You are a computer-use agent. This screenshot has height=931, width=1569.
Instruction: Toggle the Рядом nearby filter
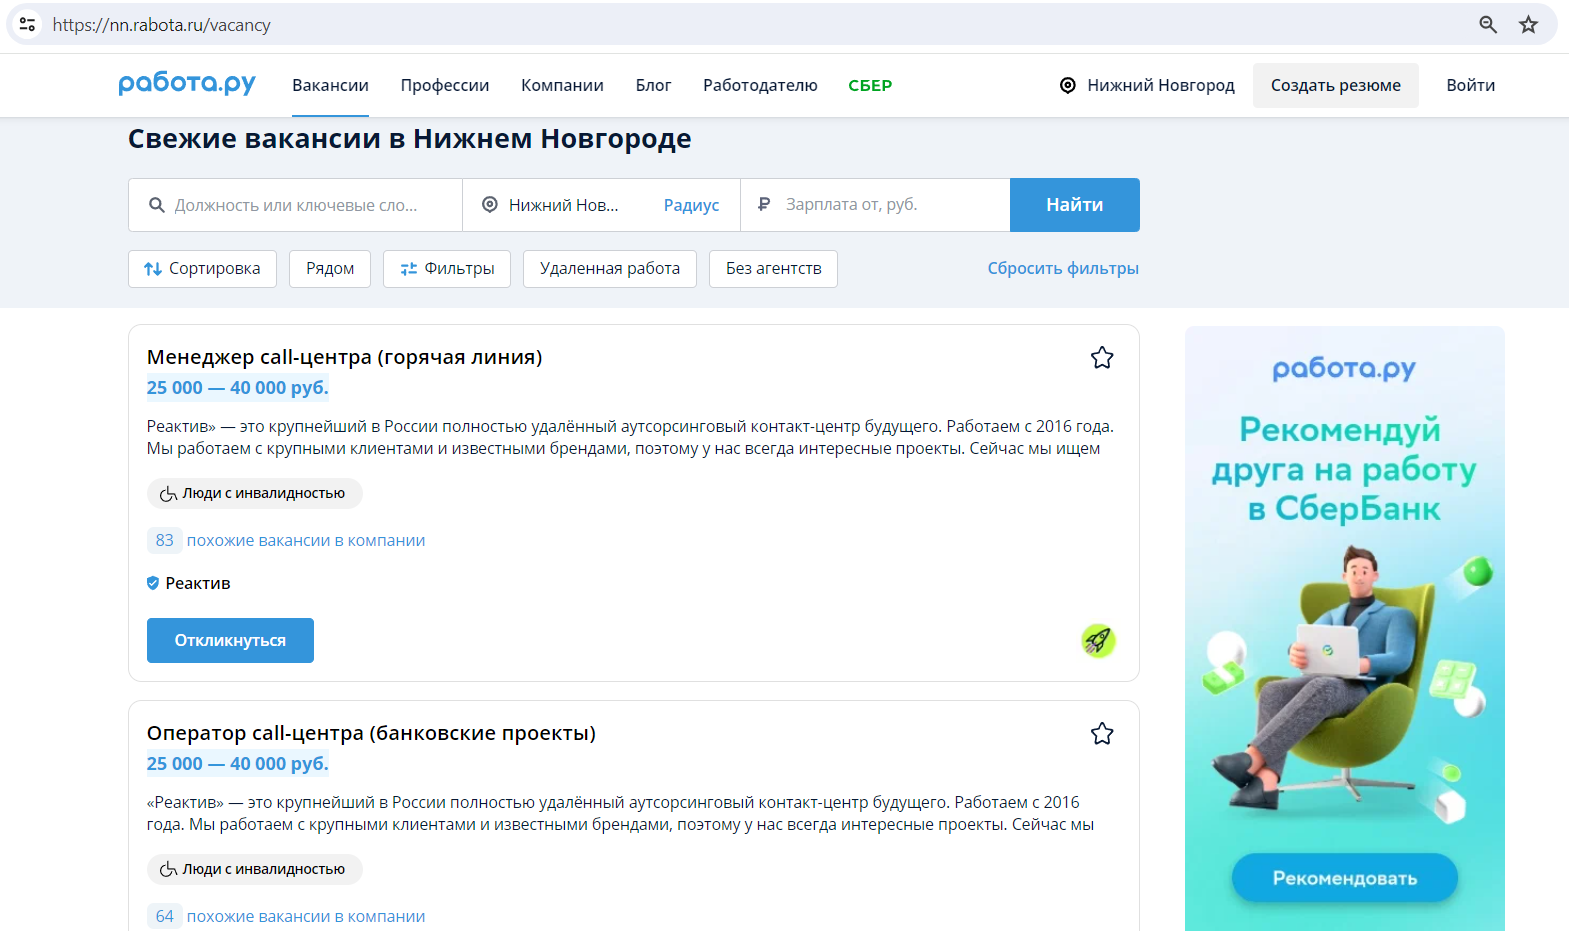click(x=330, y=269)
